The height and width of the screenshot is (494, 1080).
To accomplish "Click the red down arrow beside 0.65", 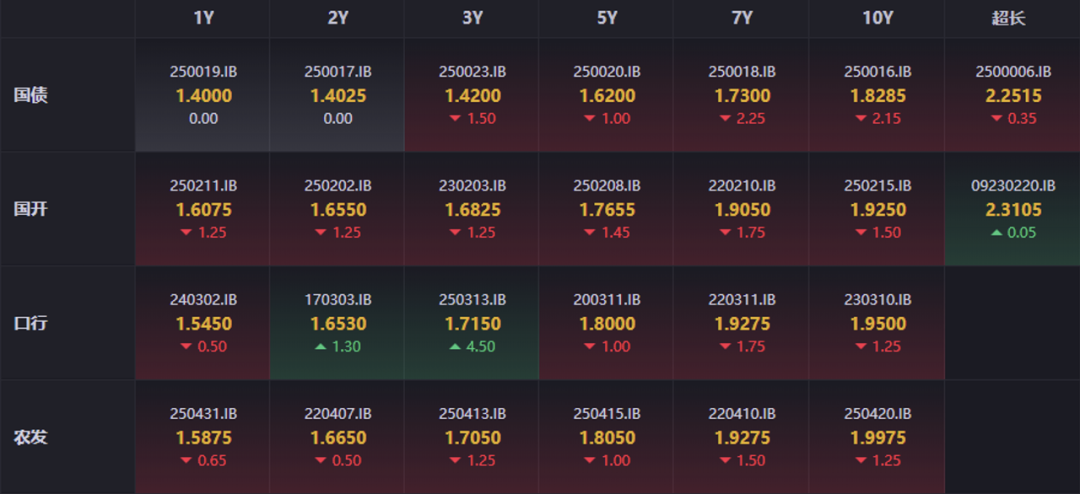I will (x=186, y=461).
